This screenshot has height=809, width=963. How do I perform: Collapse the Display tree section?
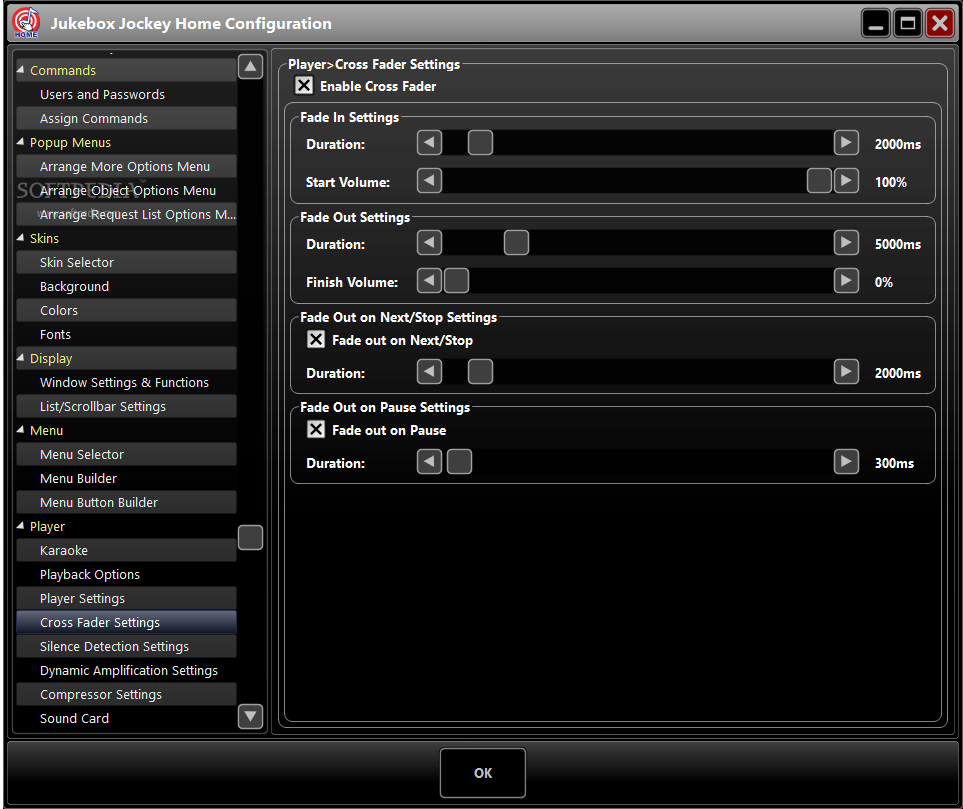click(20, 358)
